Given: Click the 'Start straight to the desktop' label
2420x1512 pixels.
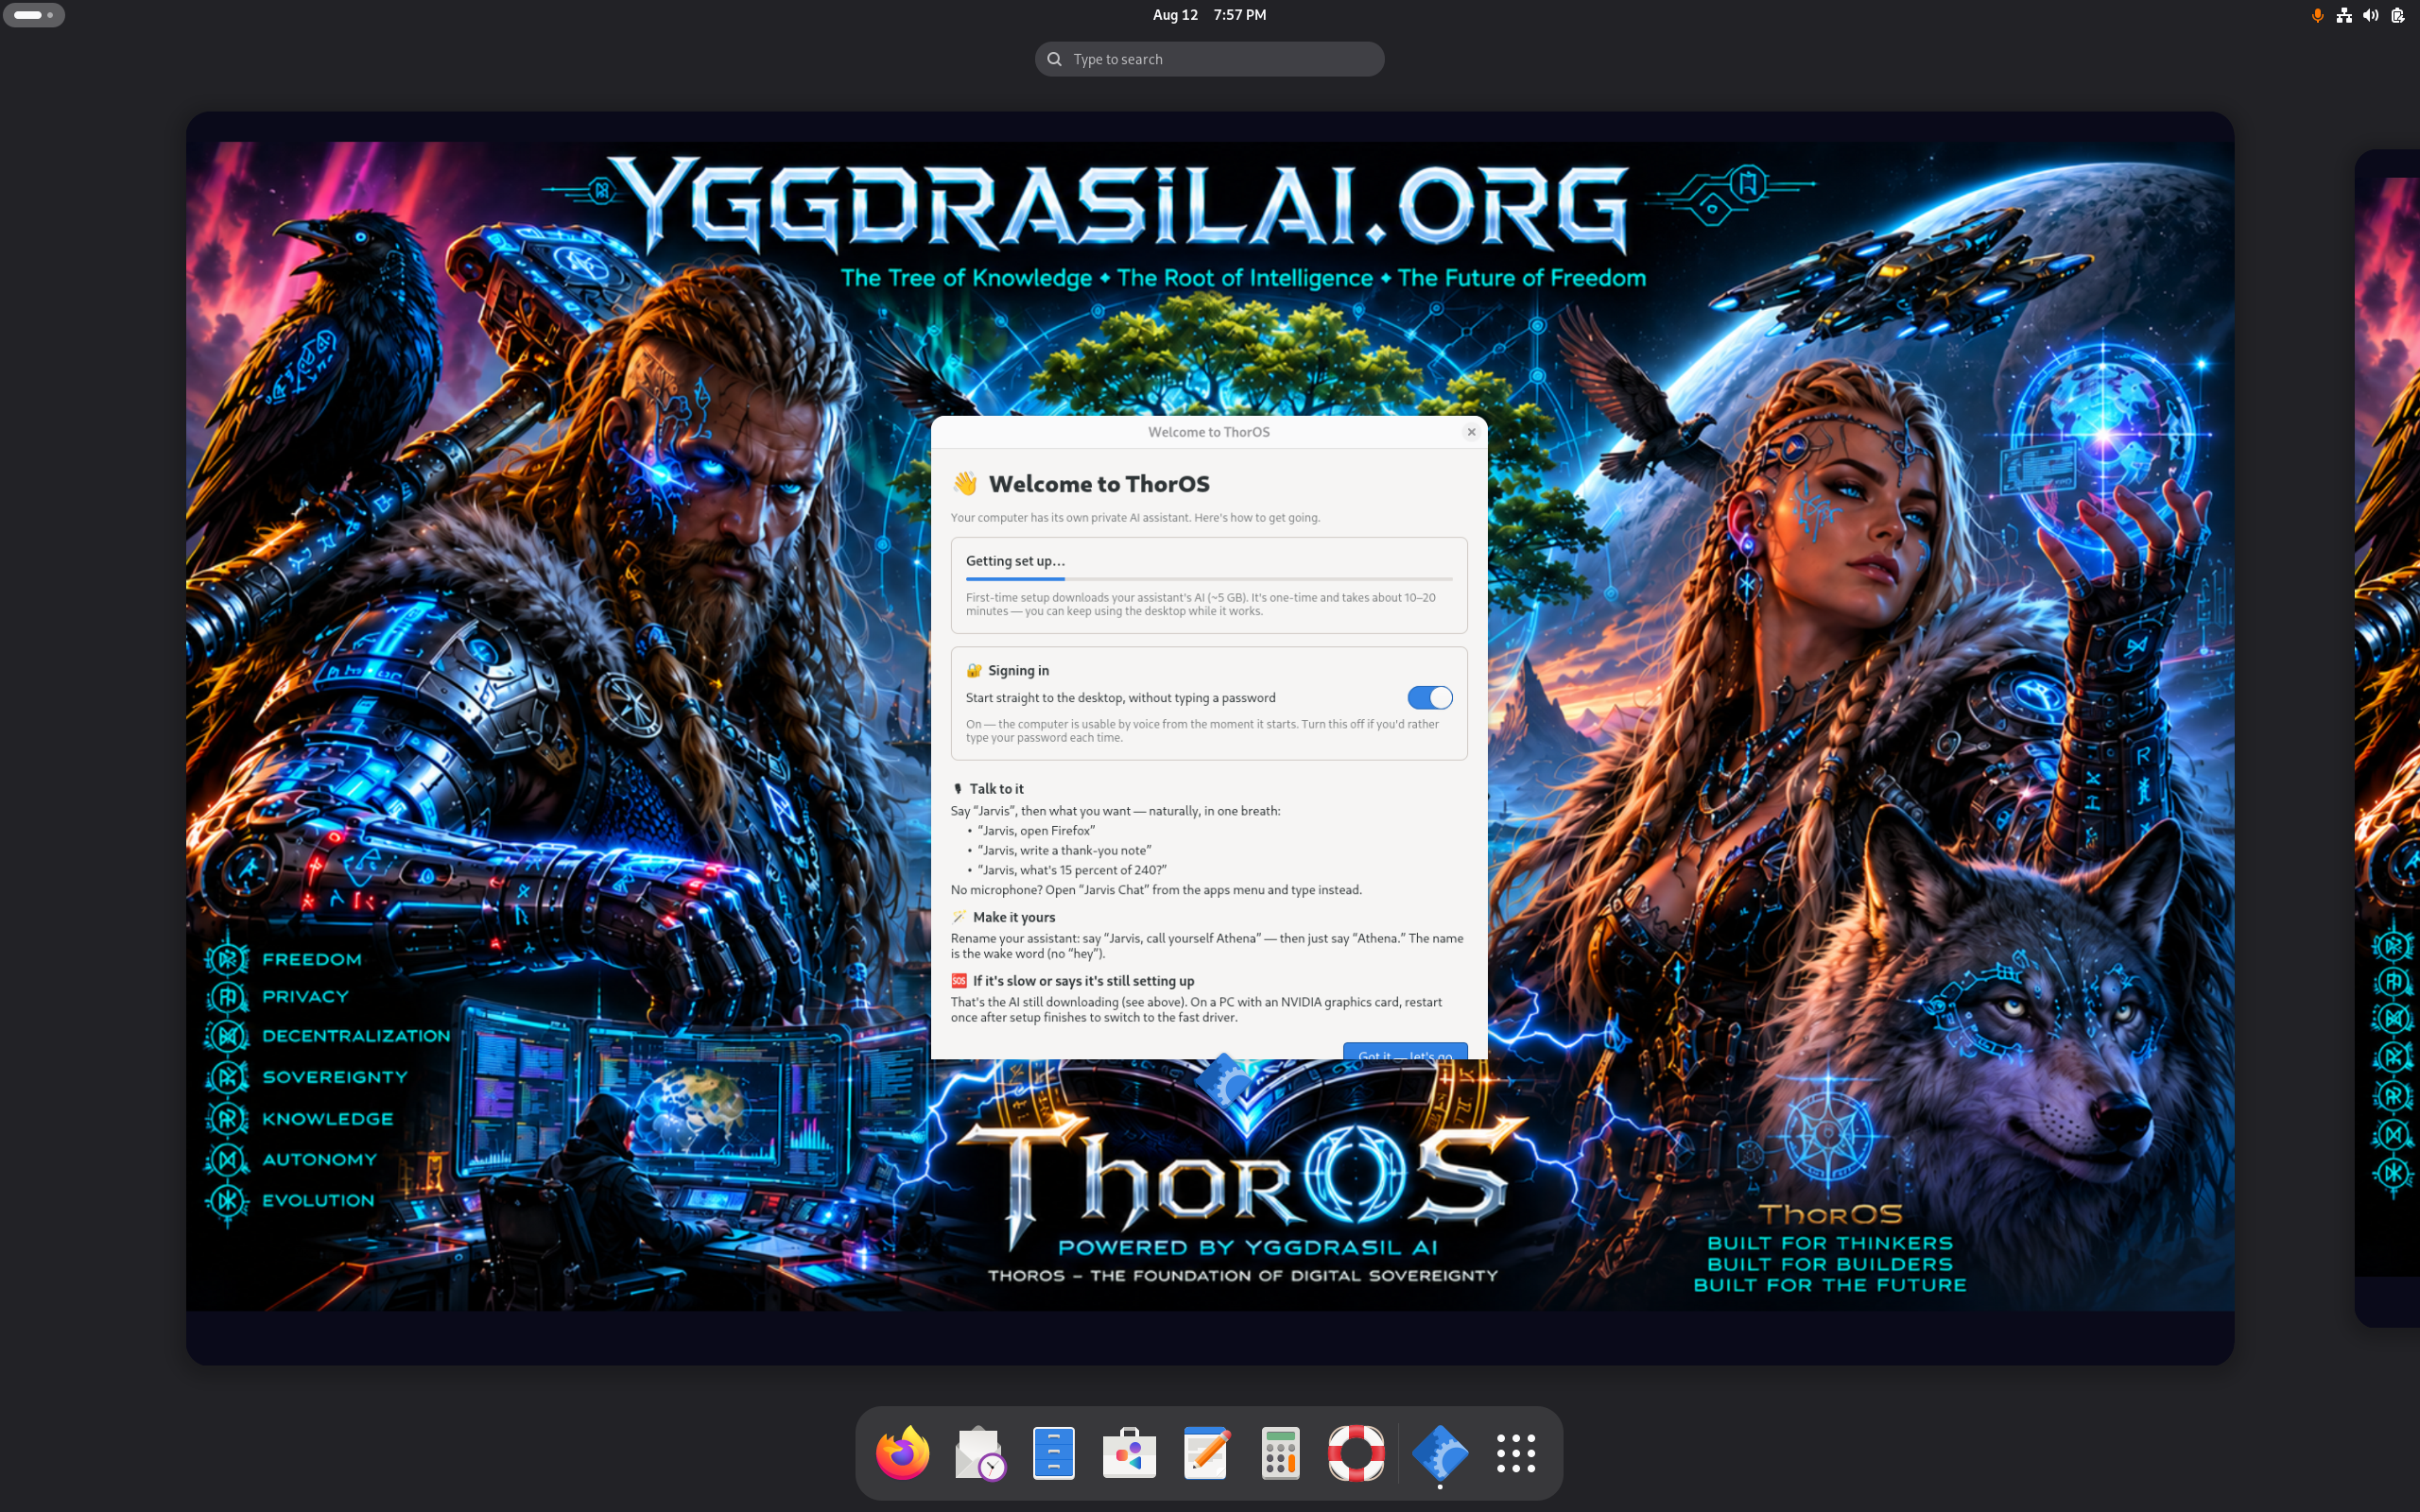Looking at the screenshot, I should (1120, 698).
